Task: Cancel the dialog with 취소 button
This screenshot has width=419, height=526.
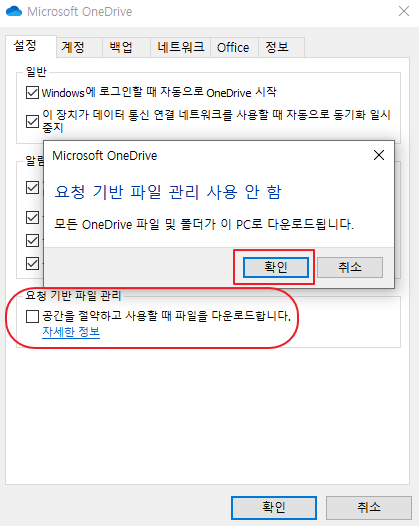Action: tap(350, 267)
